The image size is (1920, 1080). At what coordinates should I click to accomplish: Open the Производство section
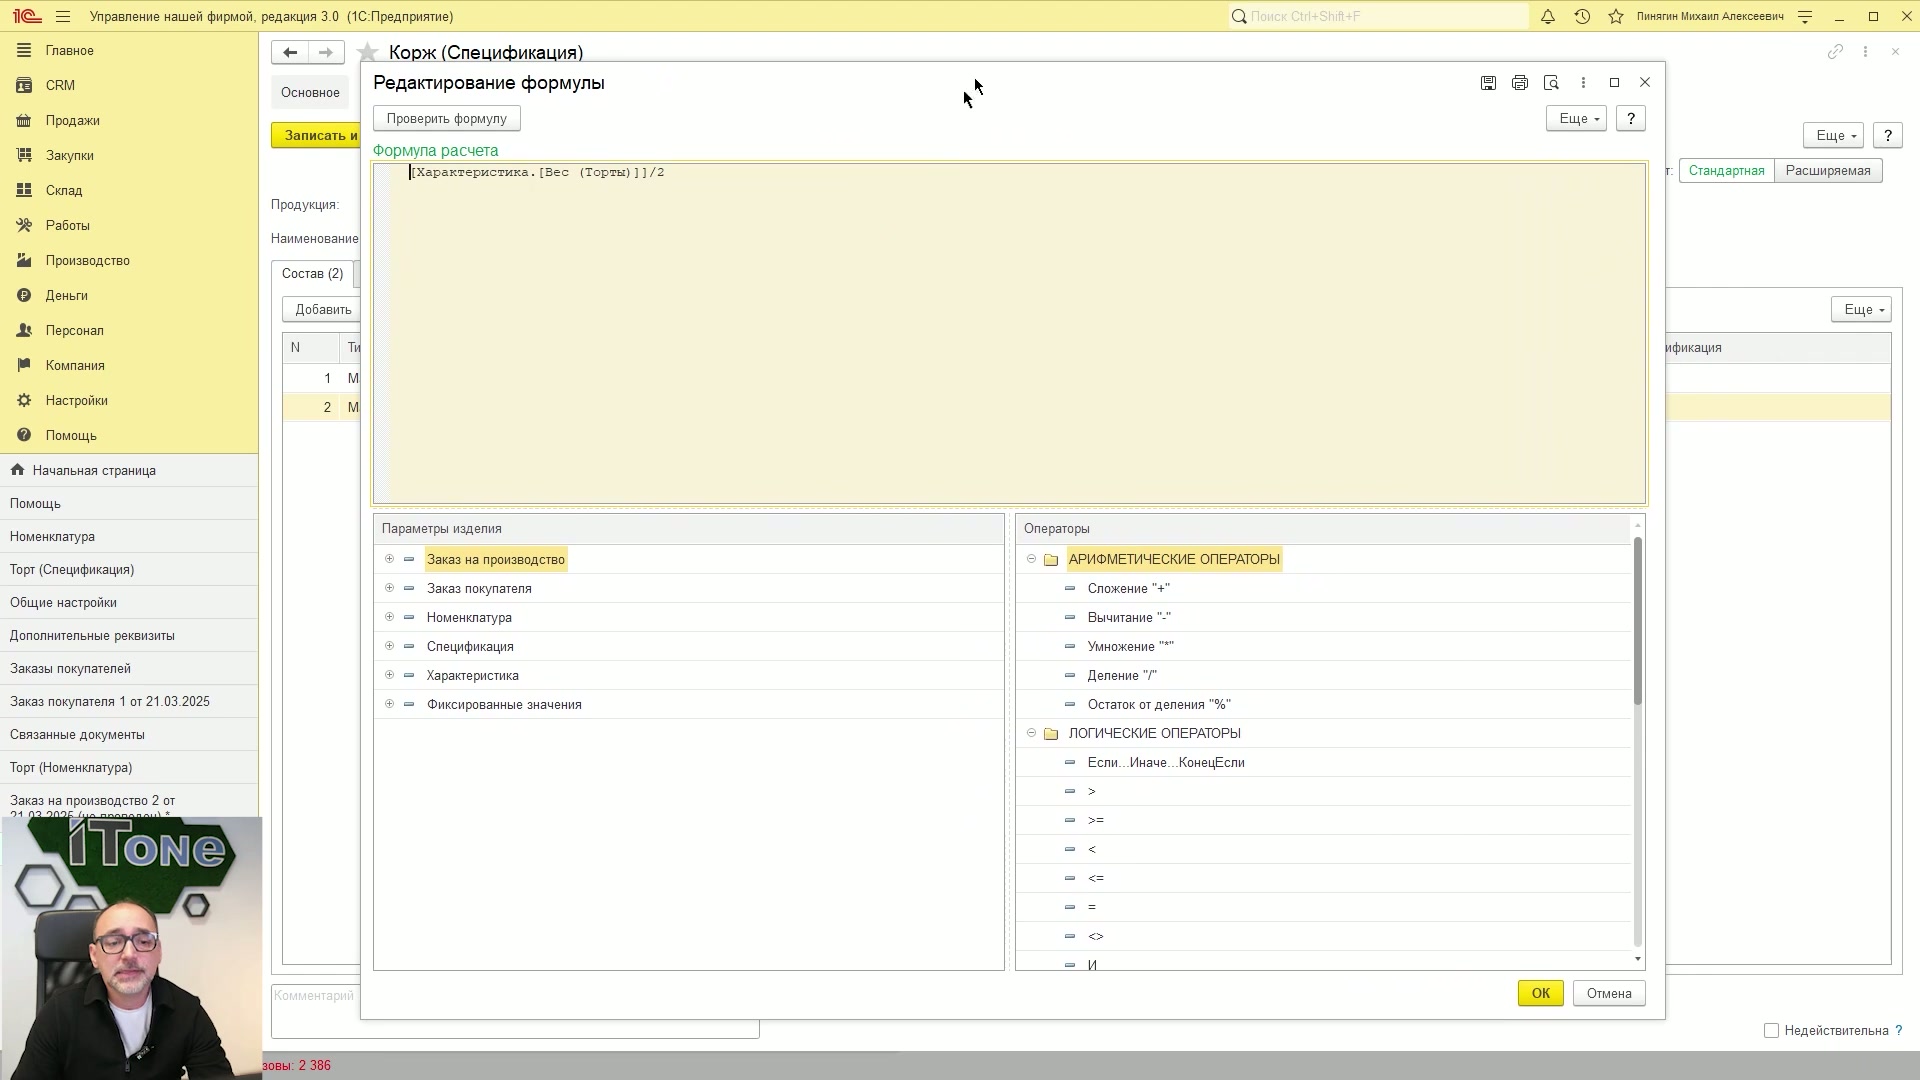coord(87,260)
